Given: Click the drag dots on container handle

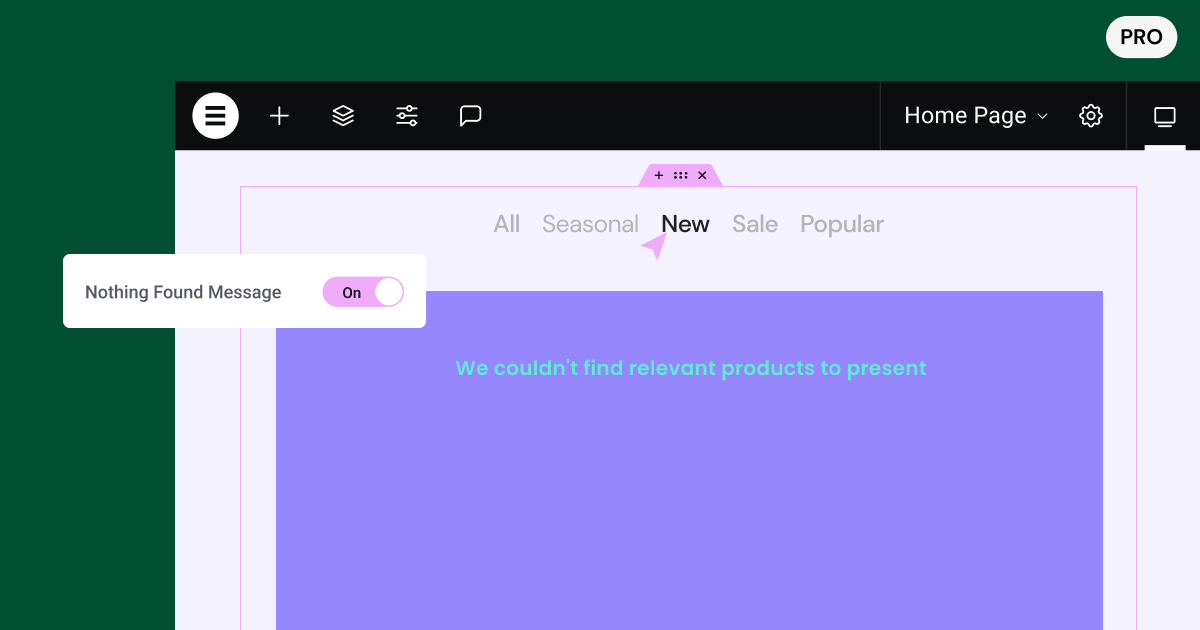Looking at the screenshot, I should coord(681,175).
